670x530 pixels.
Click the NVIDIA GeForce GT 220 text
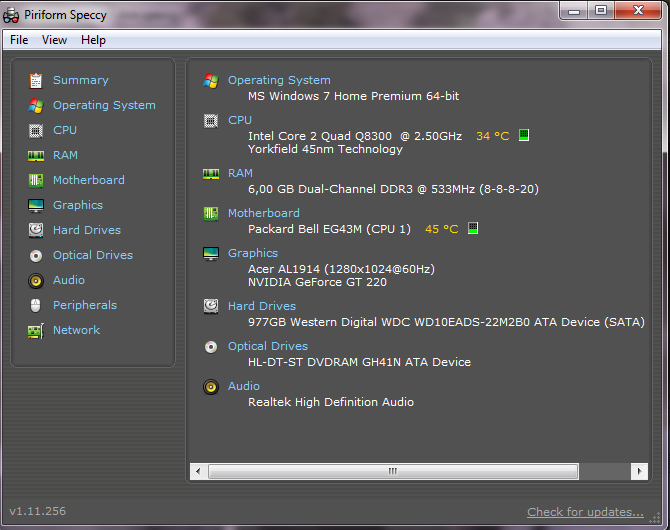tap(317, 282)
